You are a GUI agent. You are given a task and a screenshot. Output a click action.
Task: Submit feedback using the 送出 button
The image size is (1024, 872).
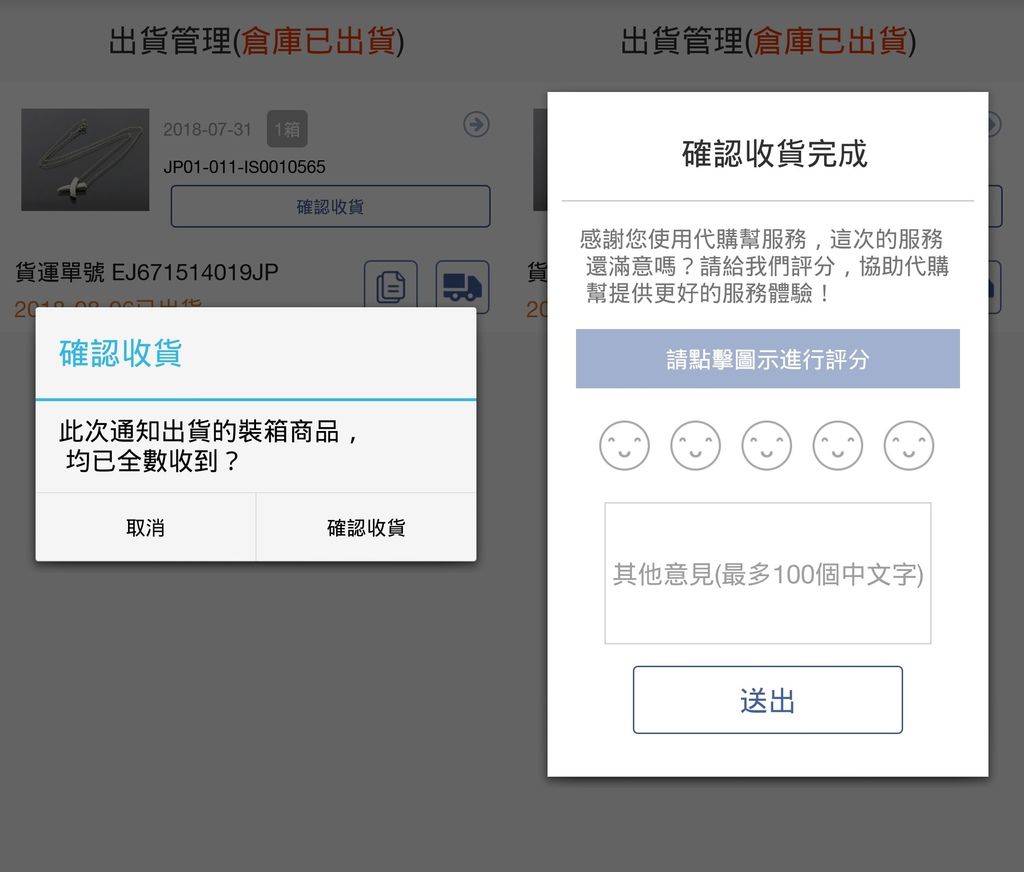point(766,700)
